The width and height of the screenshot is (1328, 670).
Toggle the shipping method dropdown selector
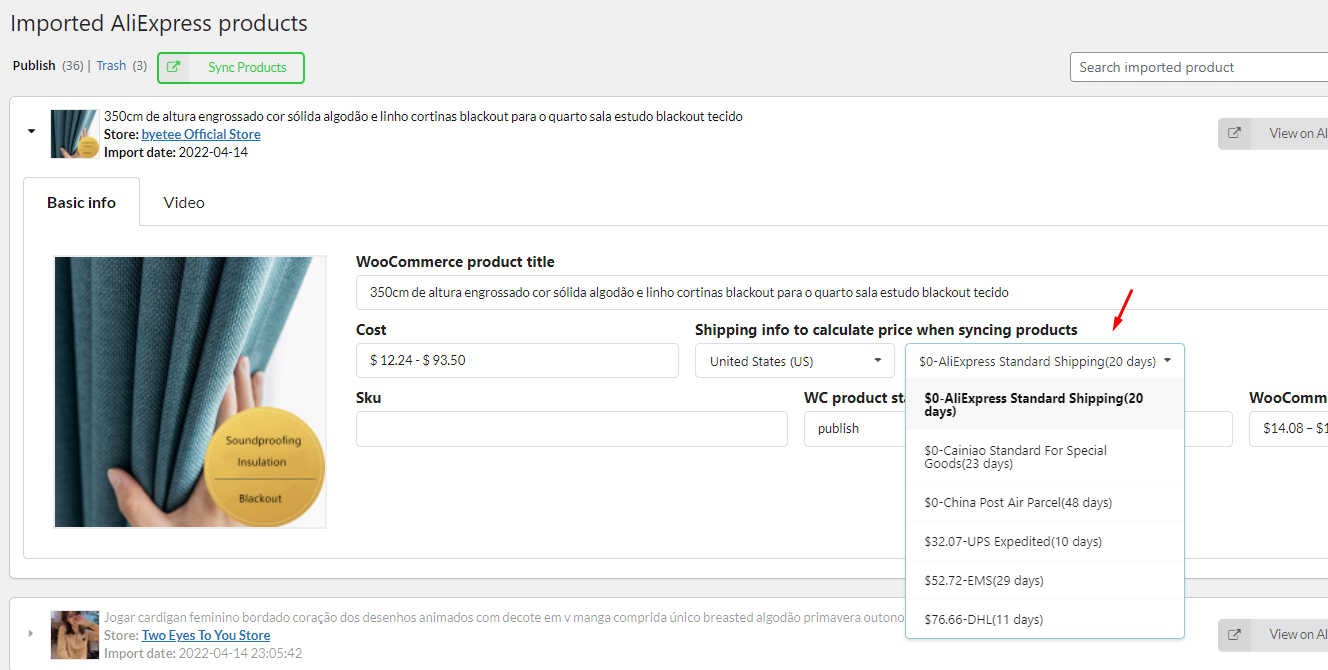tap(1045, 361)
